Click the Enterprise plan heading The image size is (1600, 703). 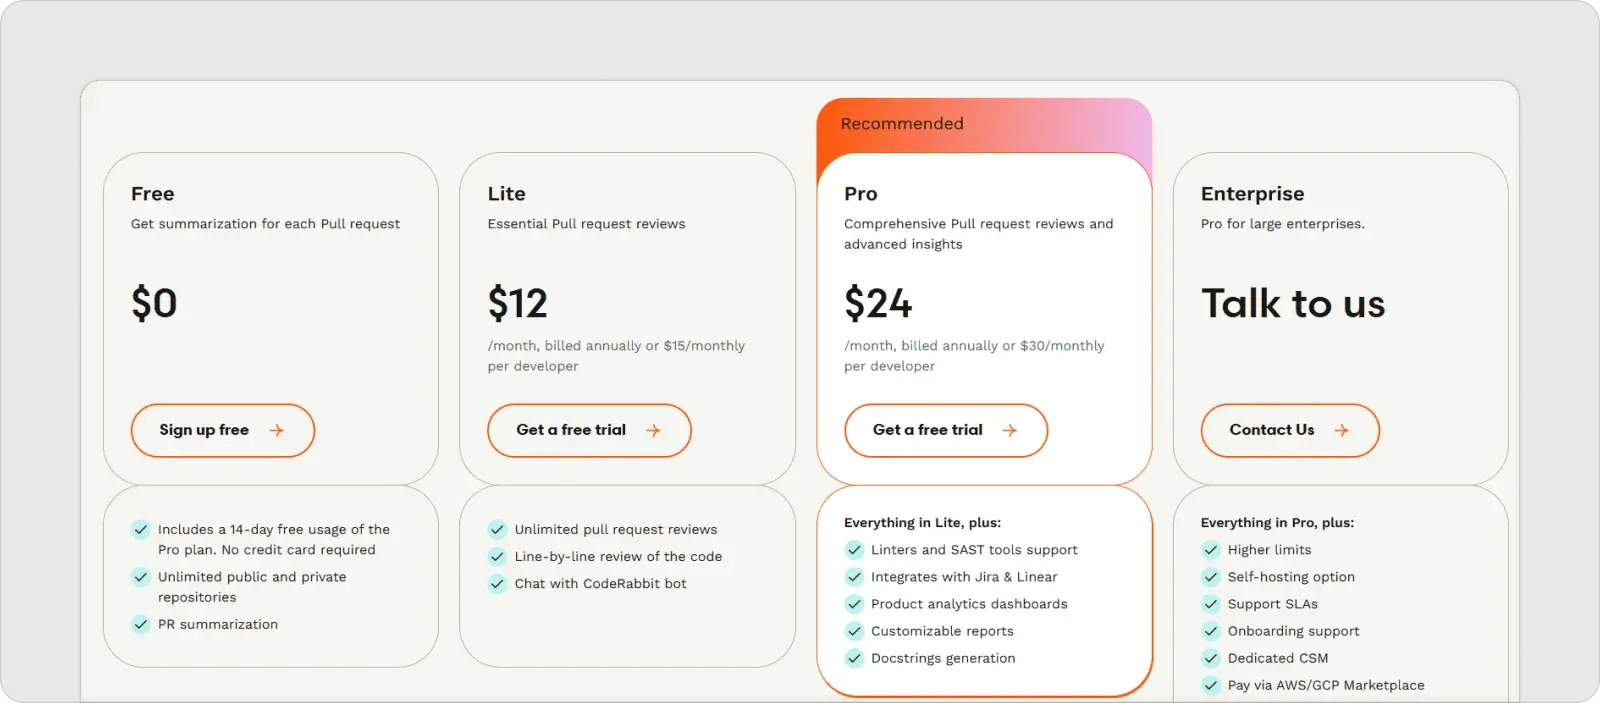(x=1252, y=194)
